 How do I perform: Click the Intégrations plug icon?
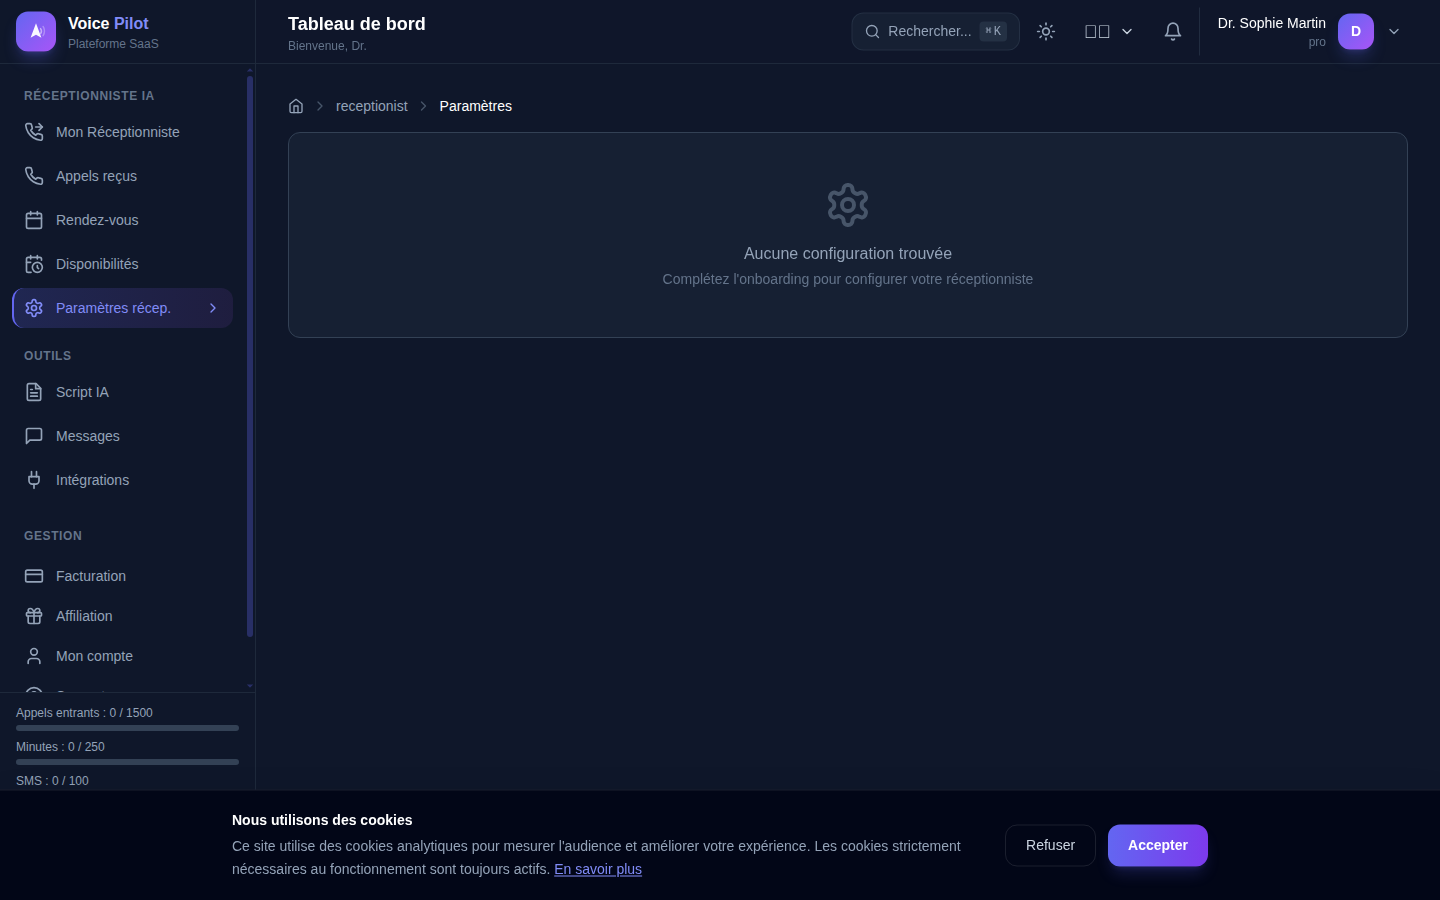point(34,480)
